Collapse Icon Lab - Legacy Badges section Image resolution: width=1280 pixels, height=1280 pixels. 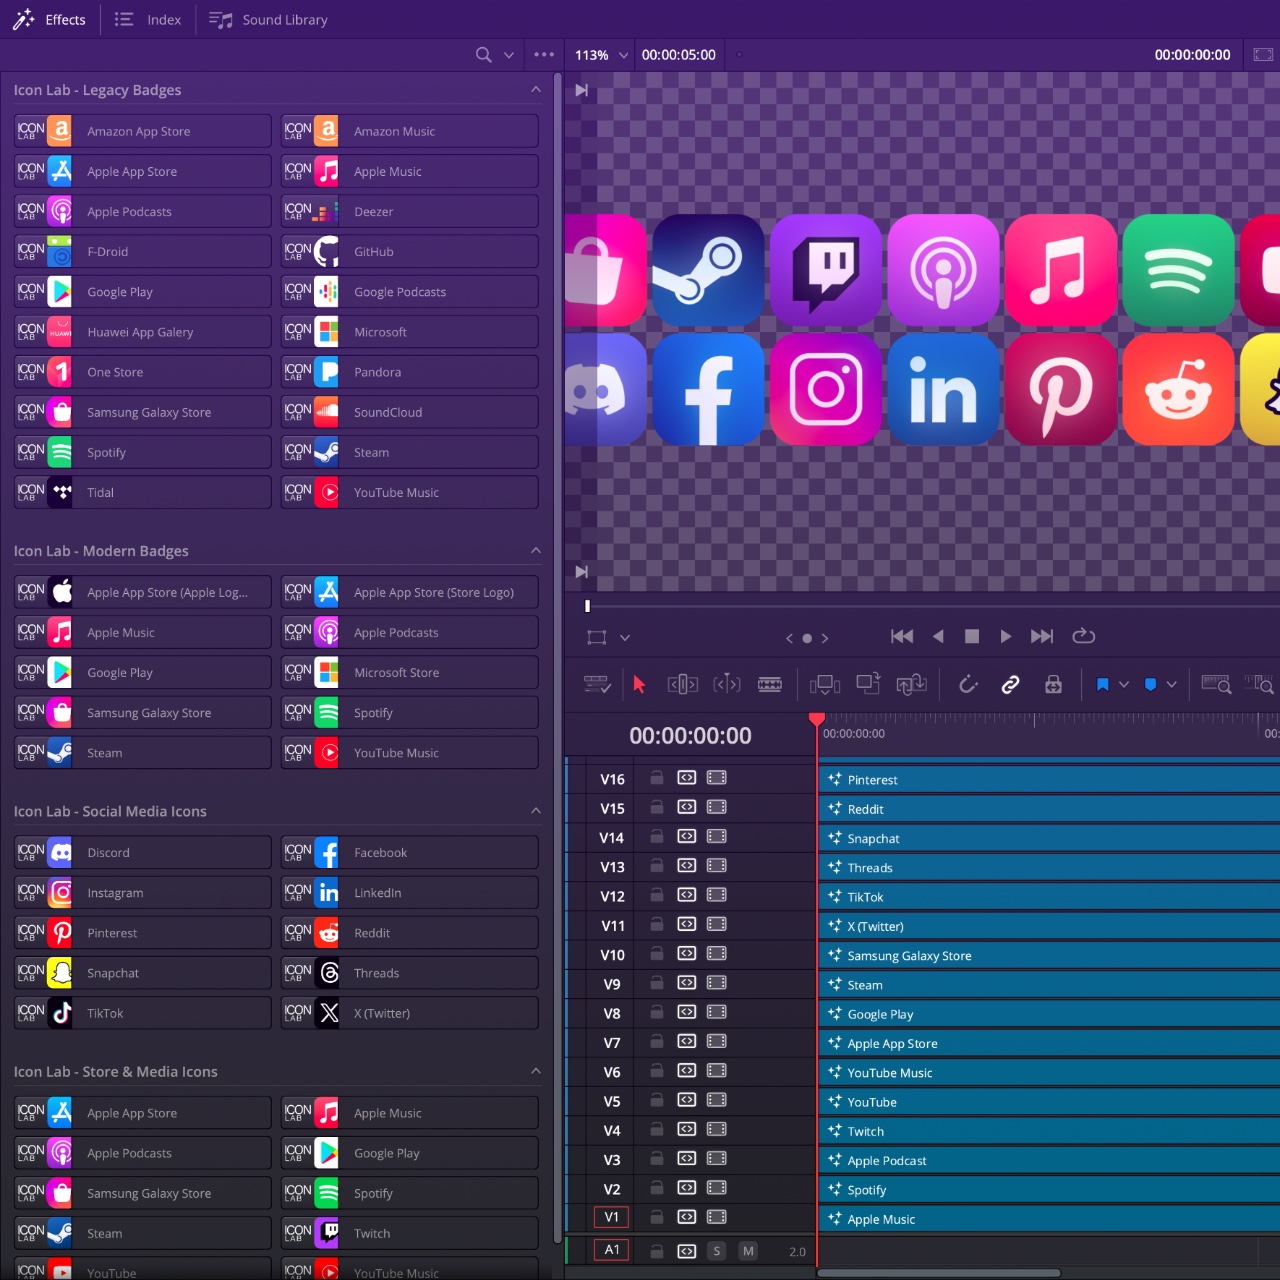point(536,90)
